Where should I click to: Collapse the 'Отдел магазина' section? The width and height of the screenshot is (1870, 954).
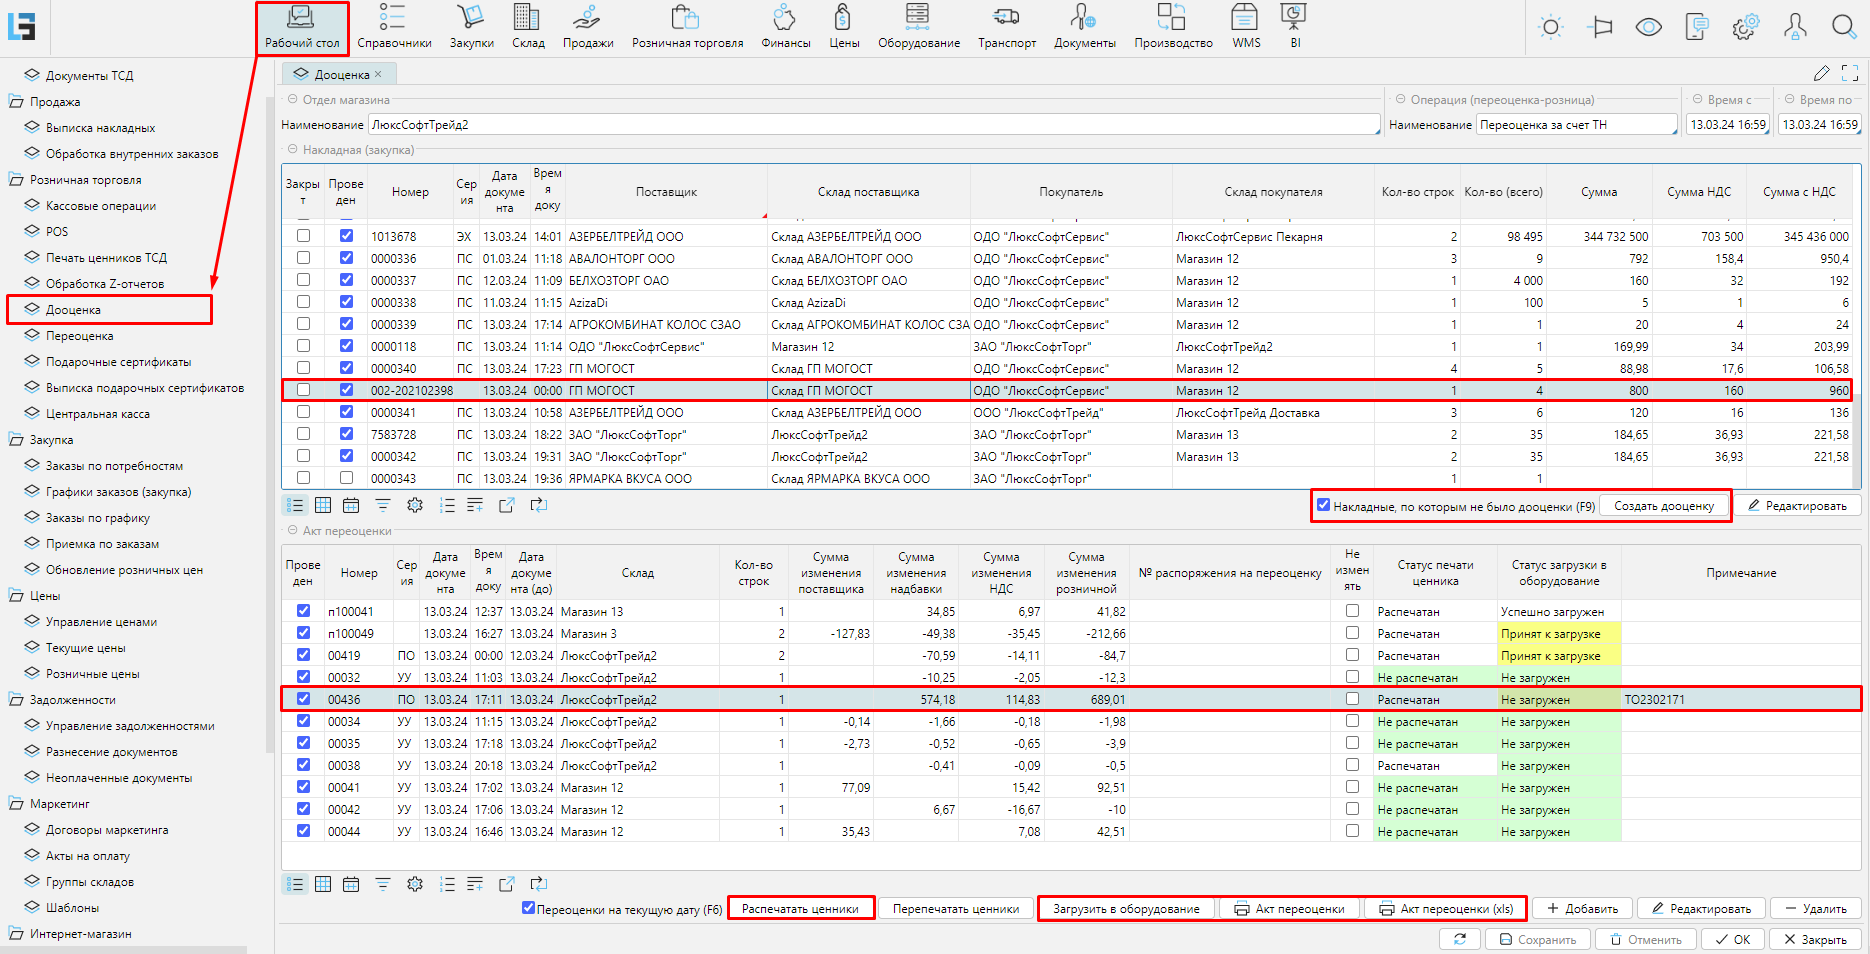coord(293,99)
